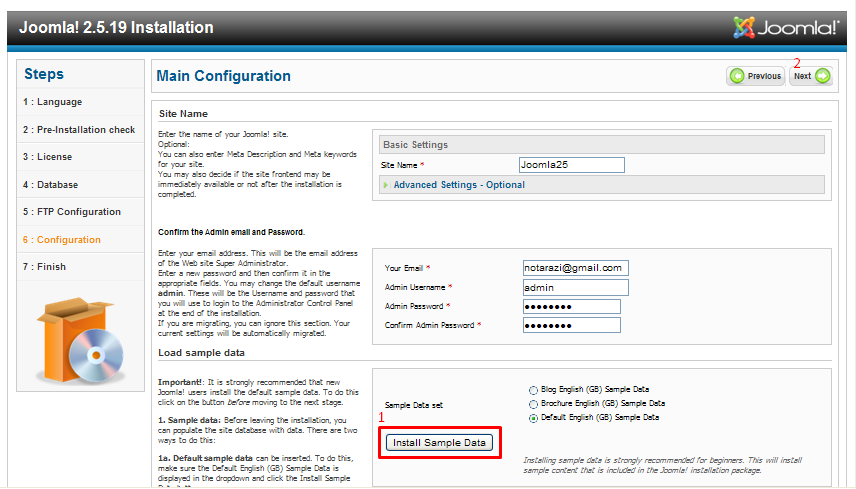Screen dimensions: 856x489
Task: Click the Admin Username input field
Action: [575, 288]
